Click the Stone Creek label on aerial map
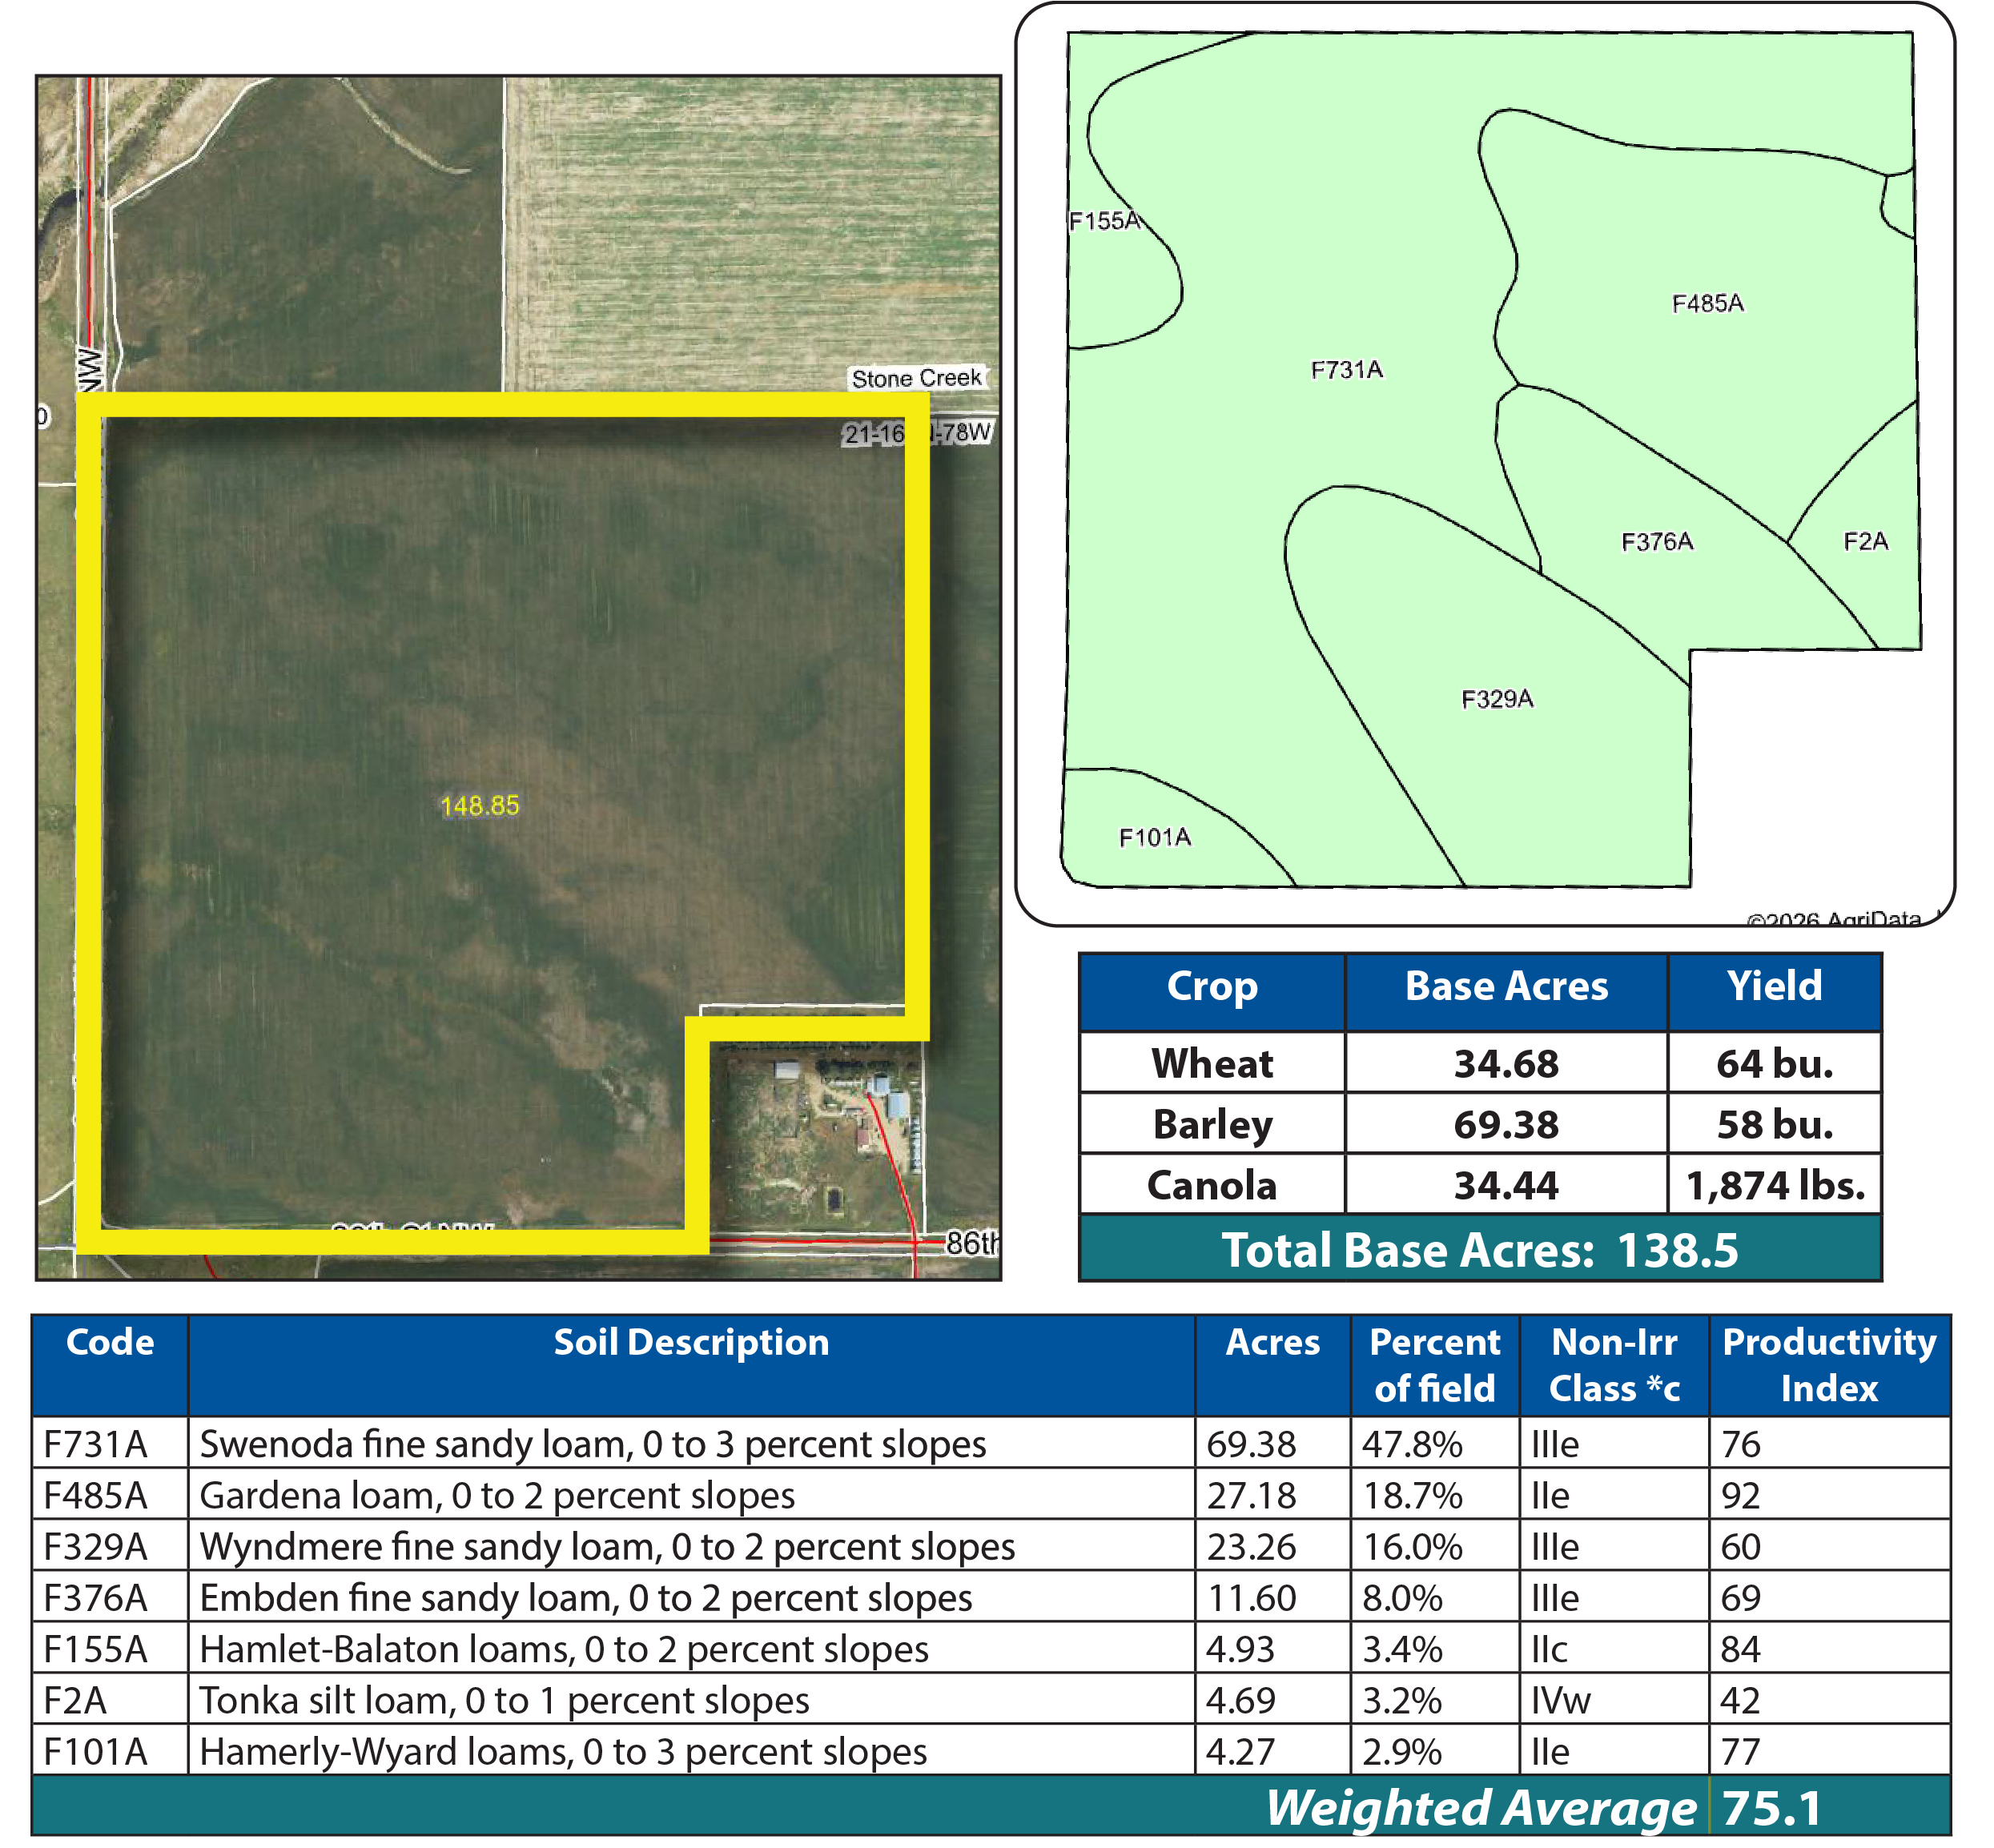This screenshot has width=1994, height=1848. [916, 378]
